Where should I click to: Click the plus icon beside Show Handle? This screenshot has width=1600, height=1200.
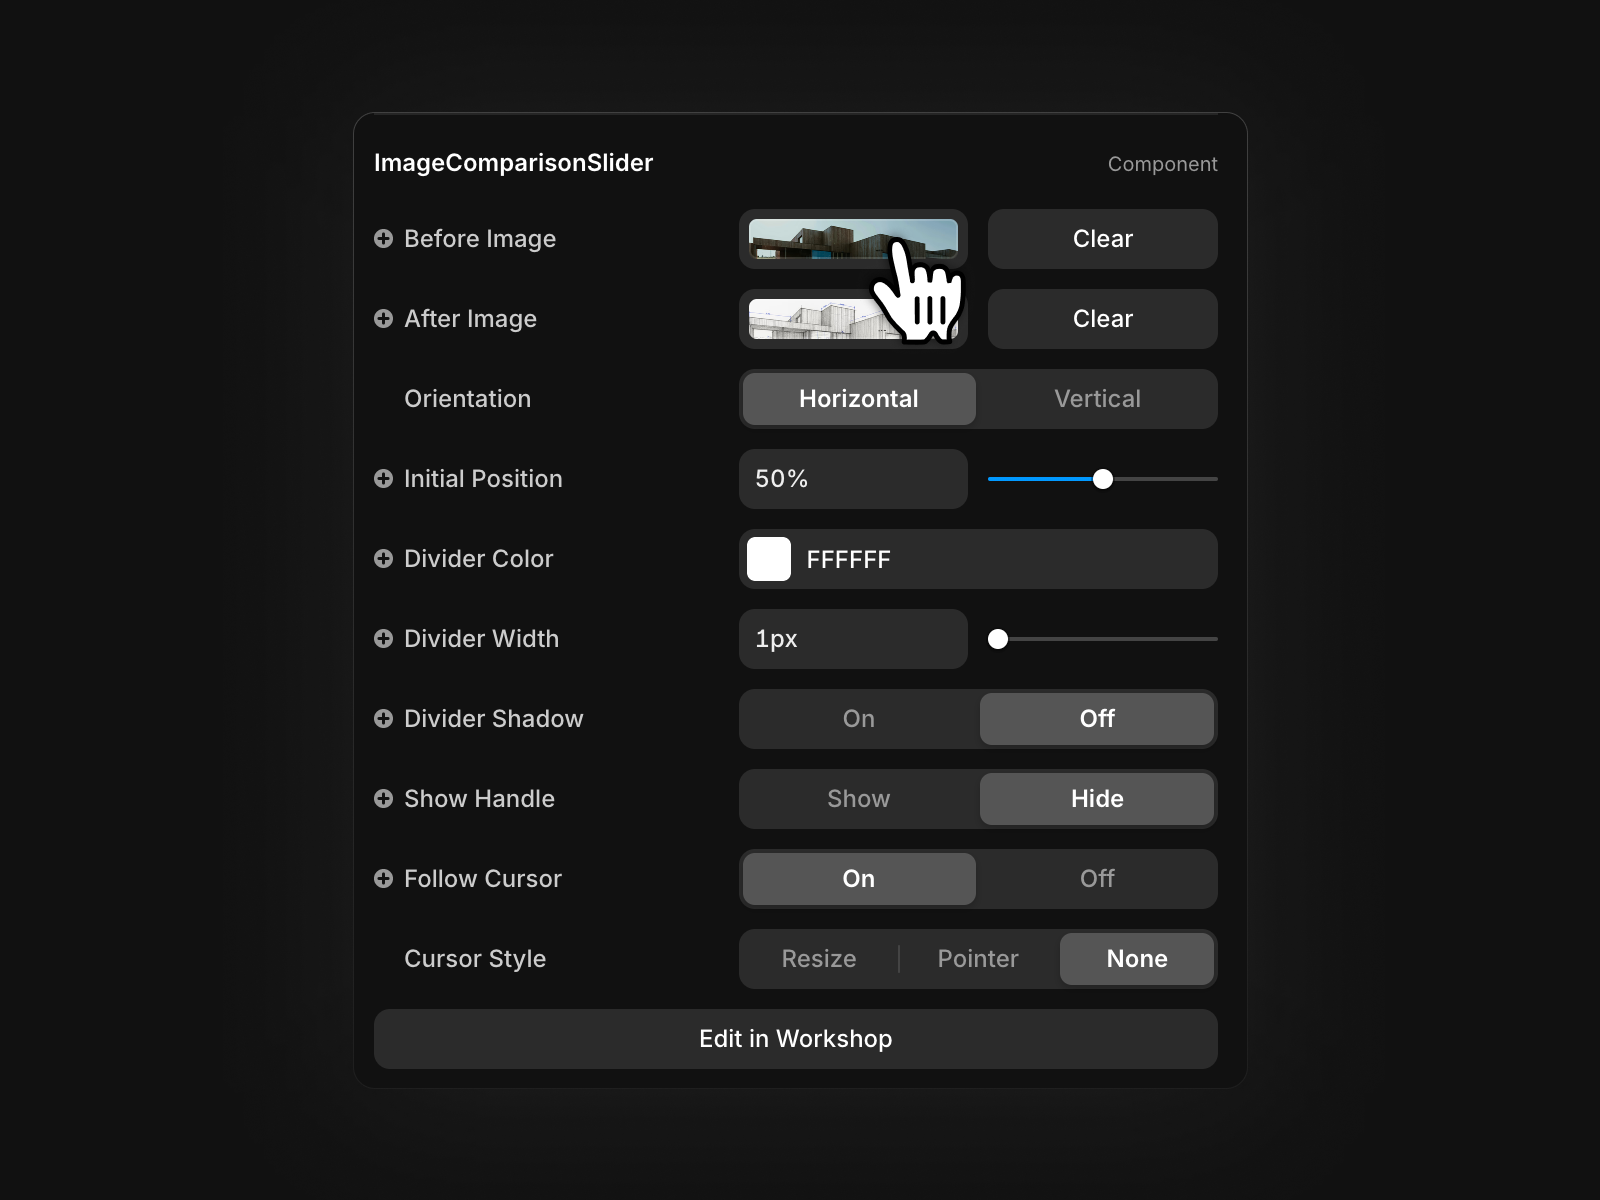click(x=385, y=799)
